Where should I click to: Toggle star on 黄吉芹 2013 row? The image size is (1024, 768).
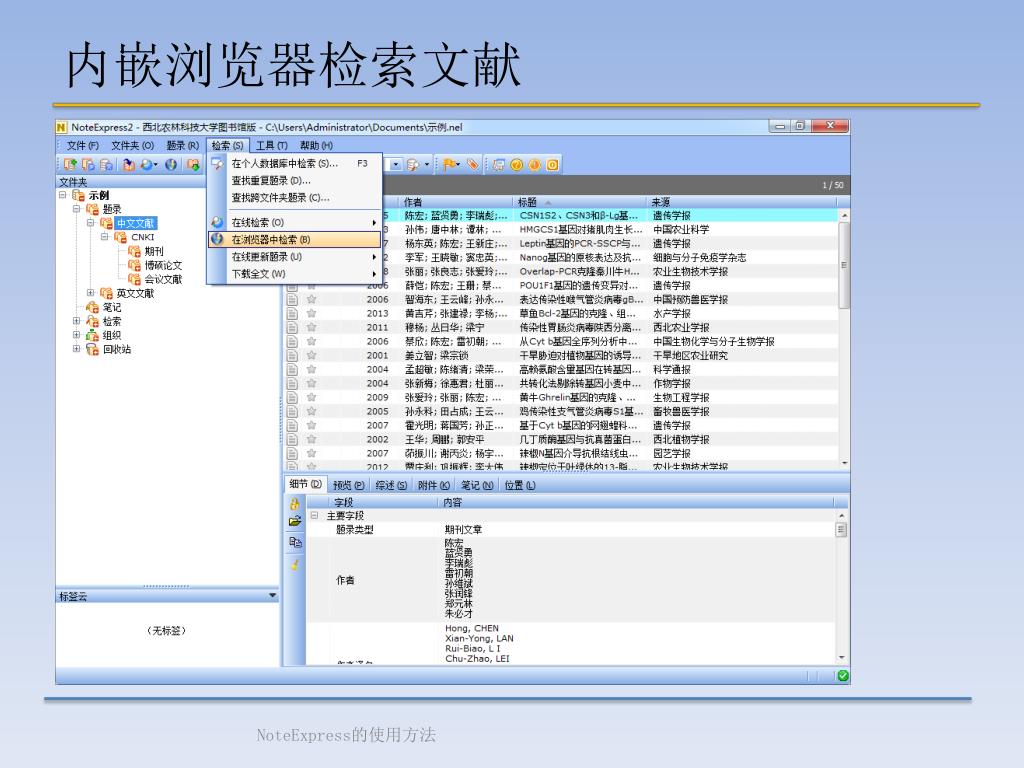click(x=312, y=313)
